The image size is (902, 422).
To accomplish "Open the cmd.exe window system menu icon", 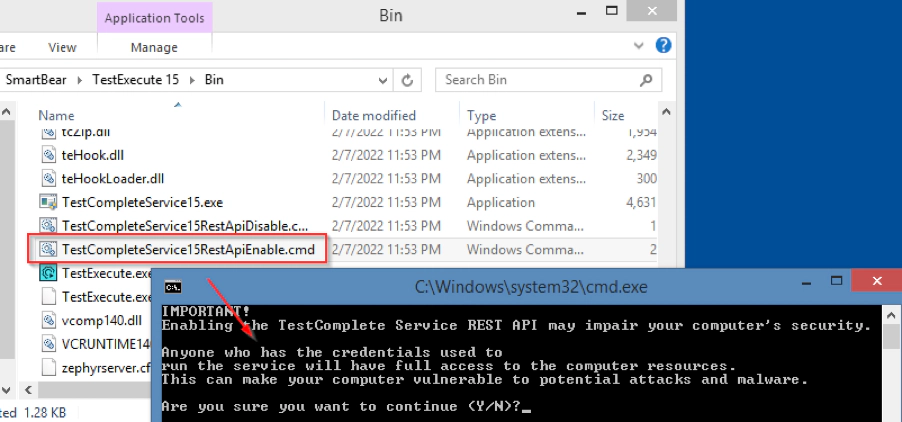I will (x=173, y=287).
